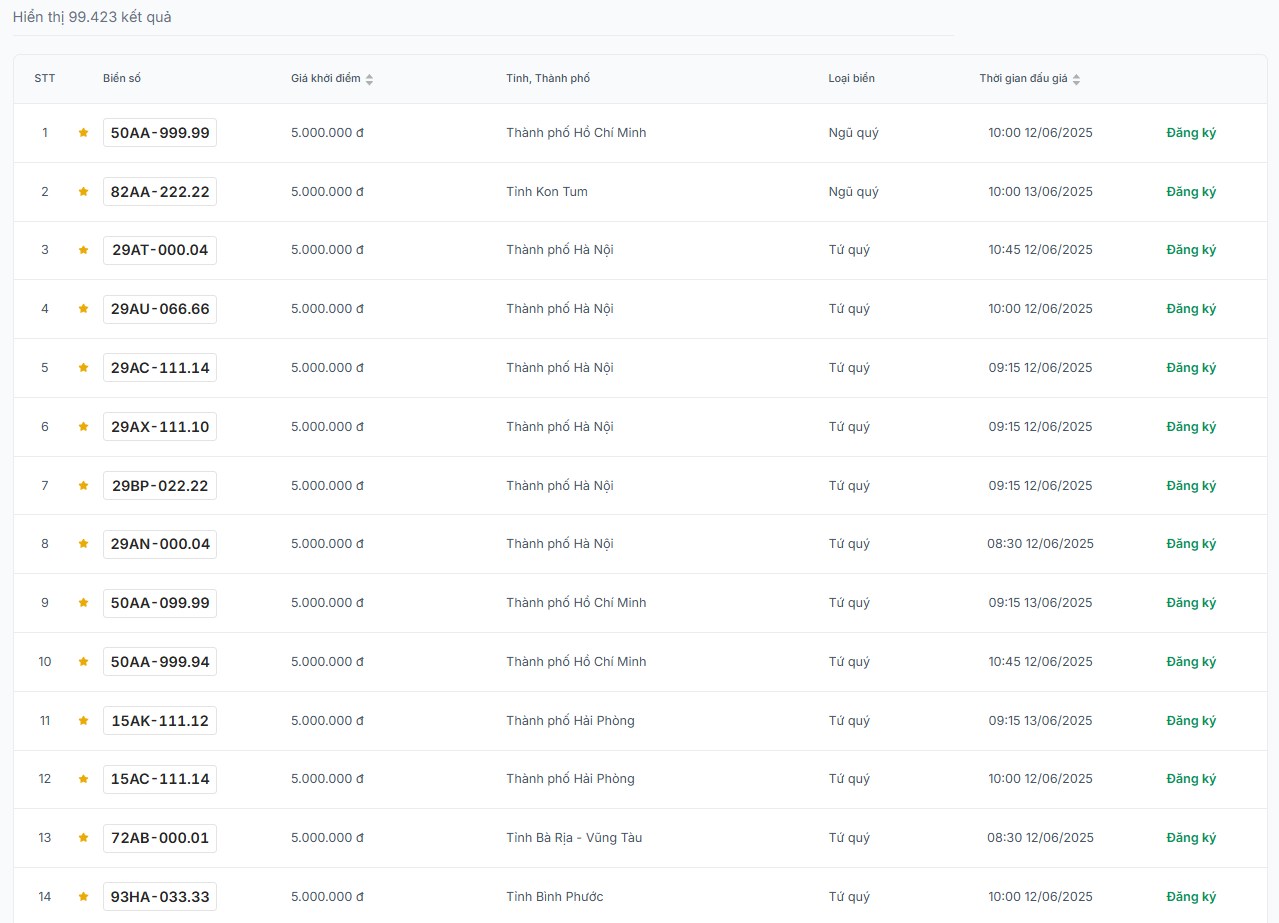Toggle star beside 93HA-033.33
This screenshot has height=923, width=1279.
tap(84, 897)
